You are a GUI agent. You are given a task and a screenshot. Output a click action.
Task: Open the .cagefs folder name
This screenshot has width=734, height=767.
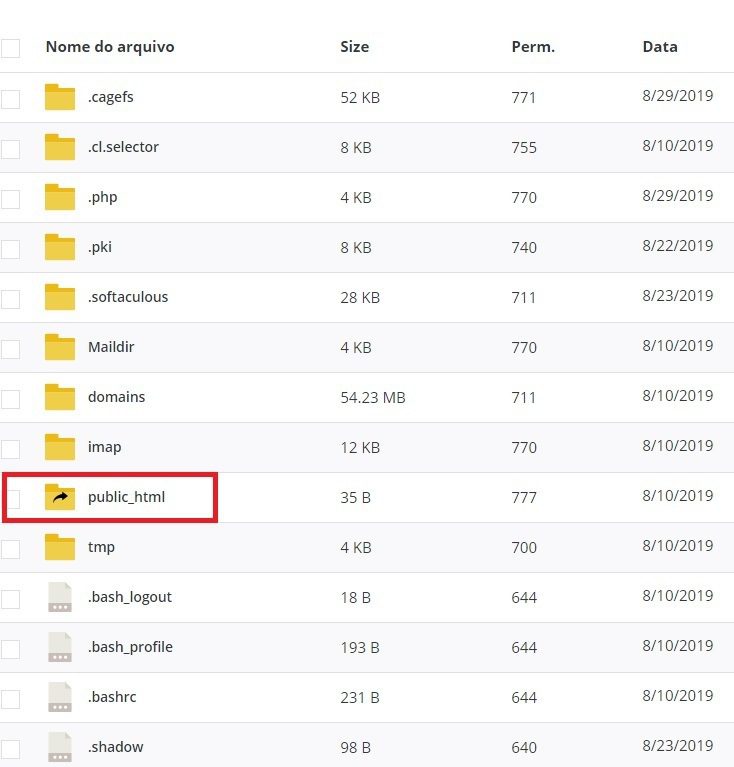coord(111,97)
